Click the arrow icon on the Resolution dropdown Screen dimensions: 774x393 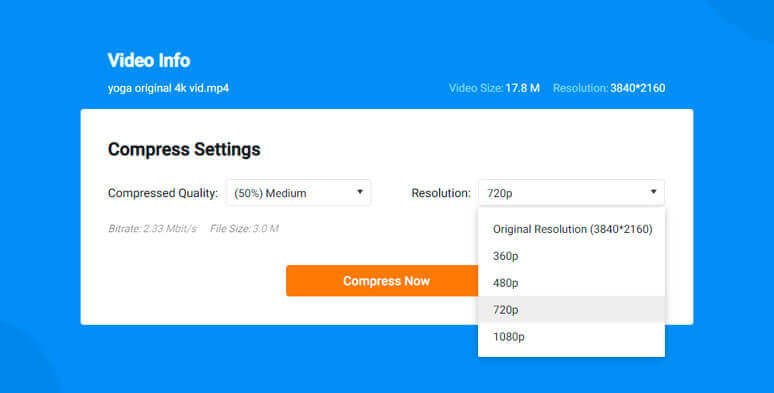[653, 192]
